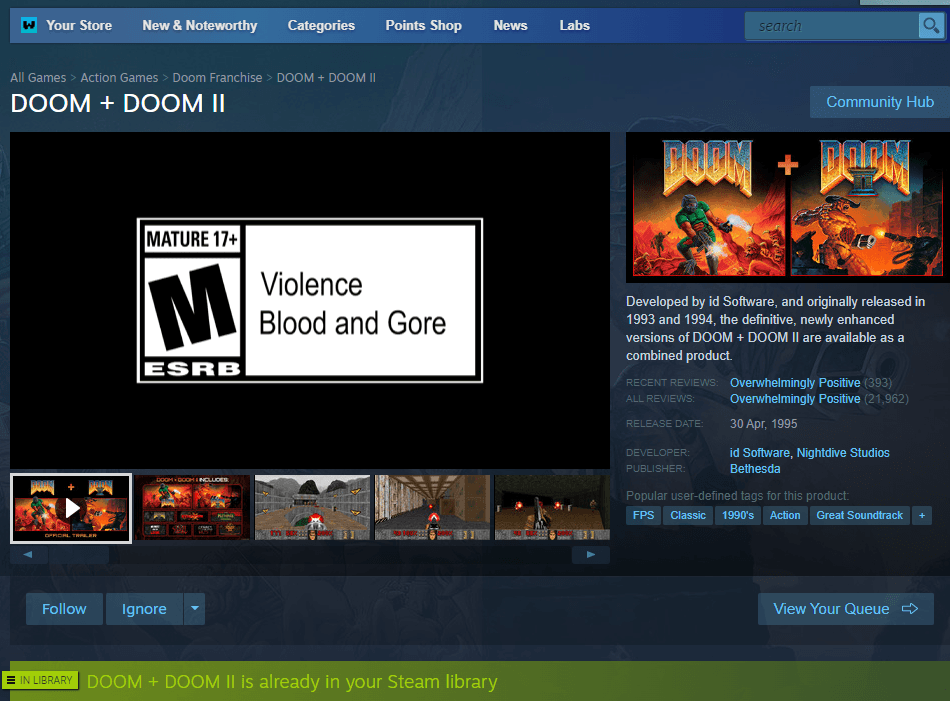Screen dimensions: 950x701
Task: Open Categories menu
Action: [321, 25]
